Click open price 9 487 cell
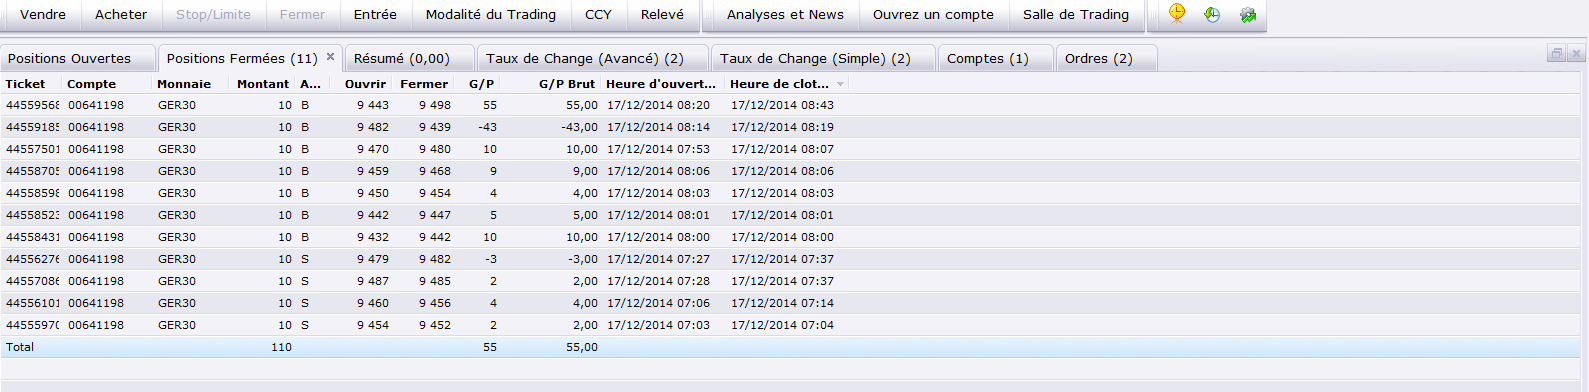 [x=373, y=281]
